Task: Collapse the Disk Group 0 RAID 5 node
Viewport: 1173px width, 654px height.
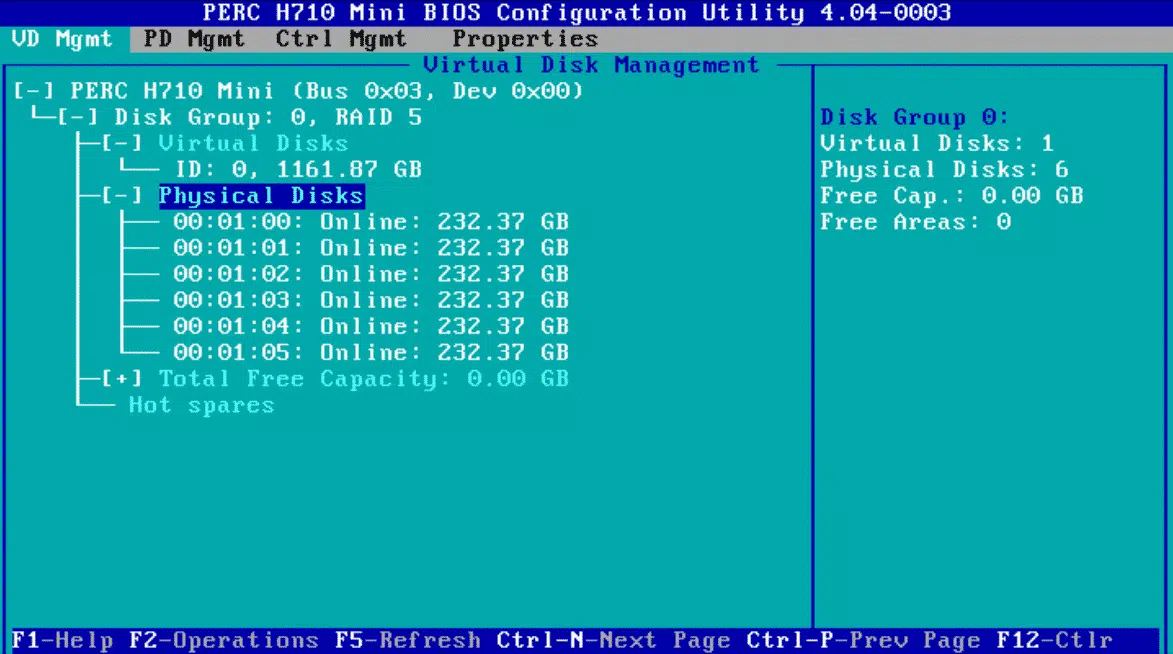Action: [78, 117]
